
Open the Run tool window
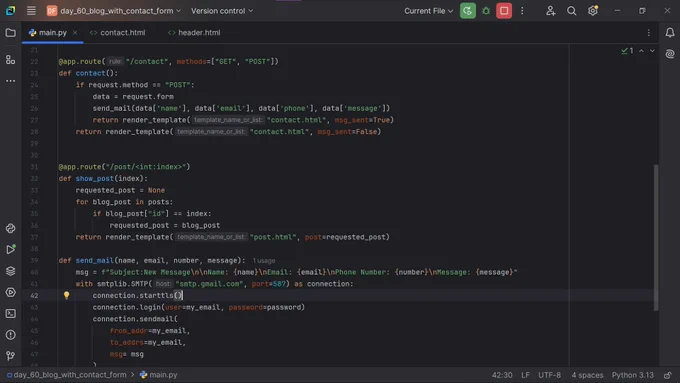10,249
